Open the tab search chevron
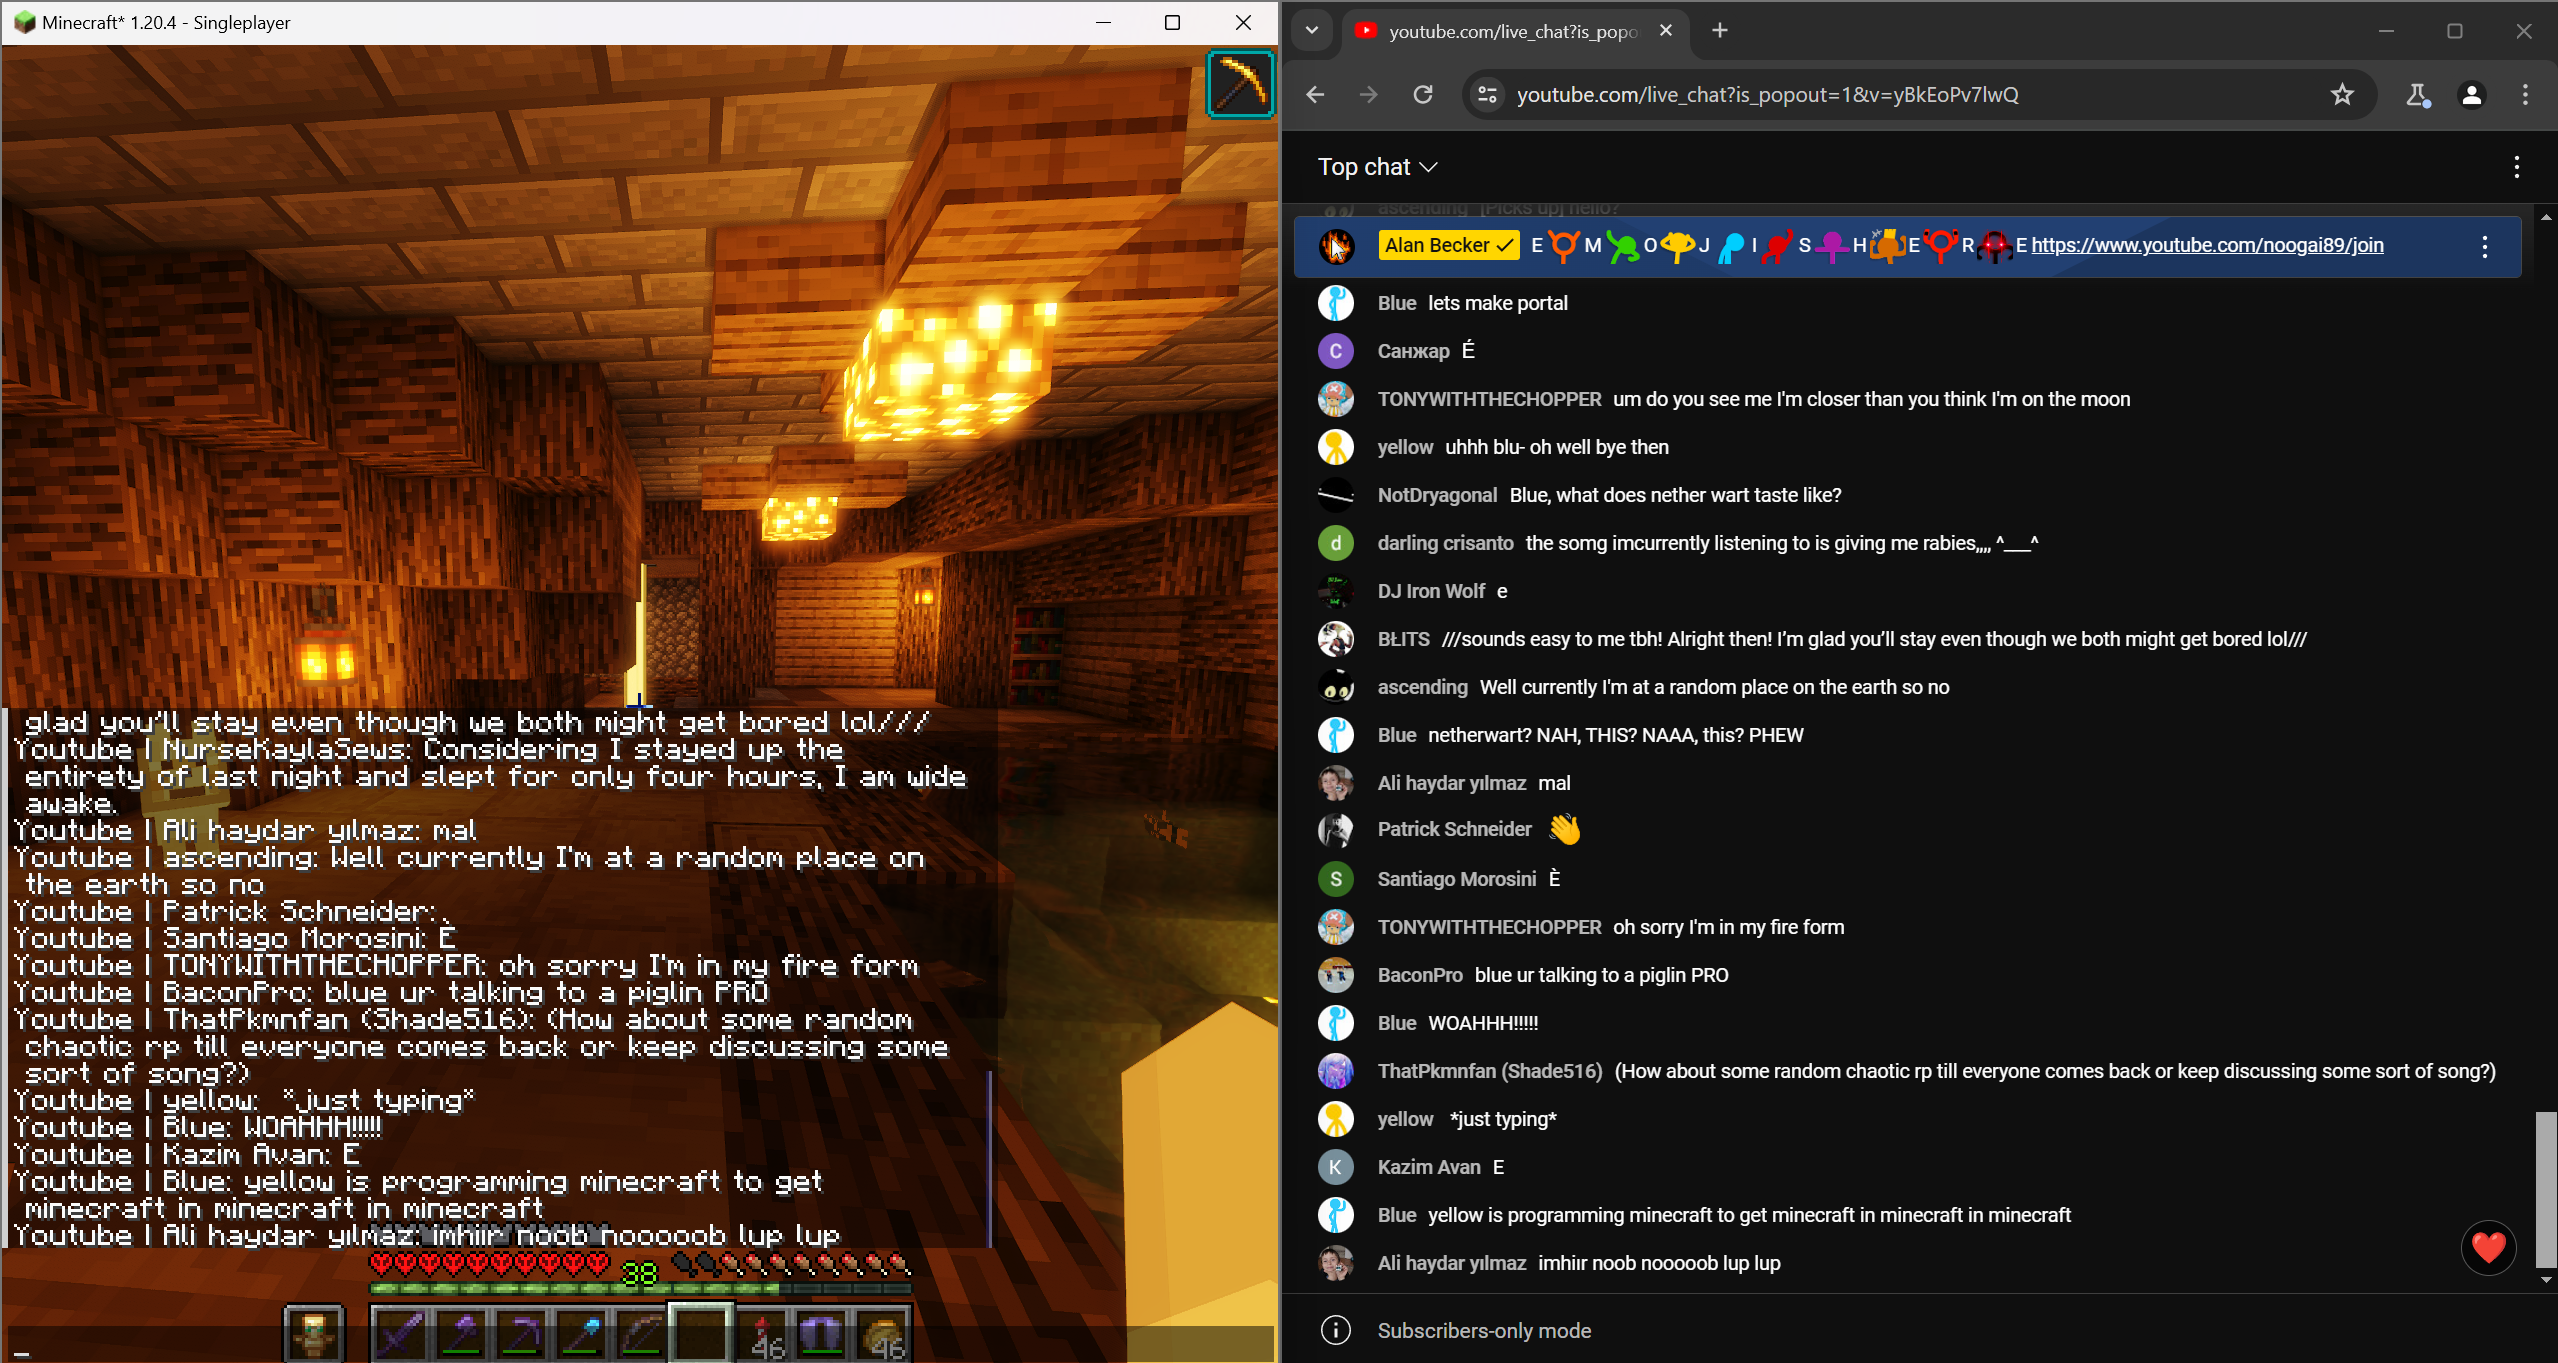The width and height of the screenshot is (2558, 1363). [x=1313, y=31]
